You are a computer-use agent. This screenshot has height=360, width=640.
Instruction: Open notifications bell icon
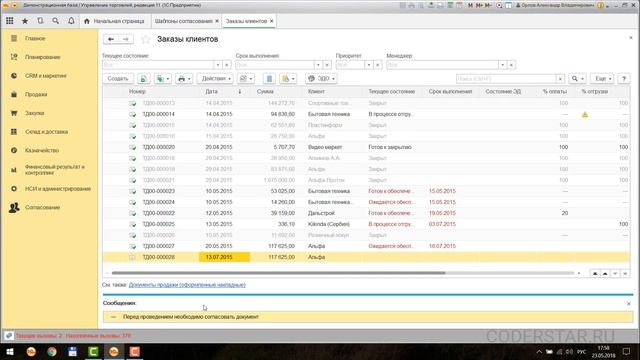(x=71, y=21)
